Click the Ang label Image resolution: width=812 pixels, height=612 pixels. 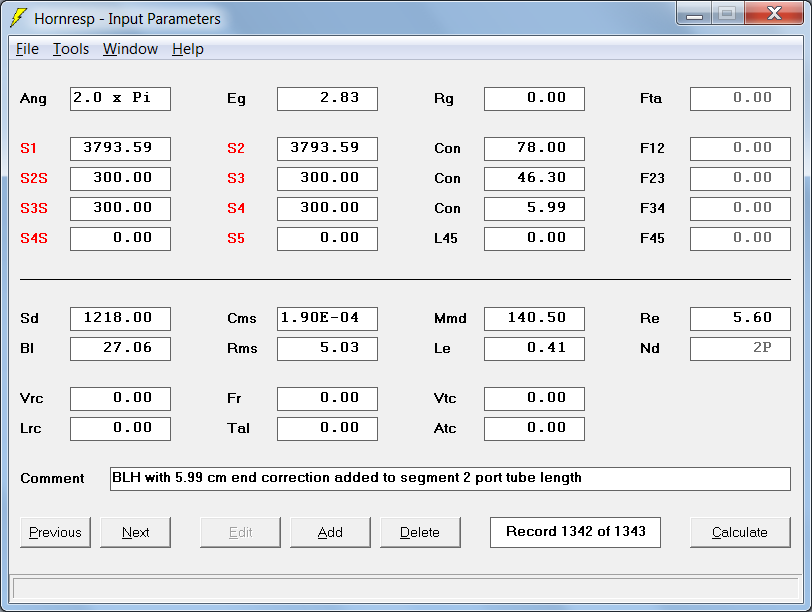33,99
